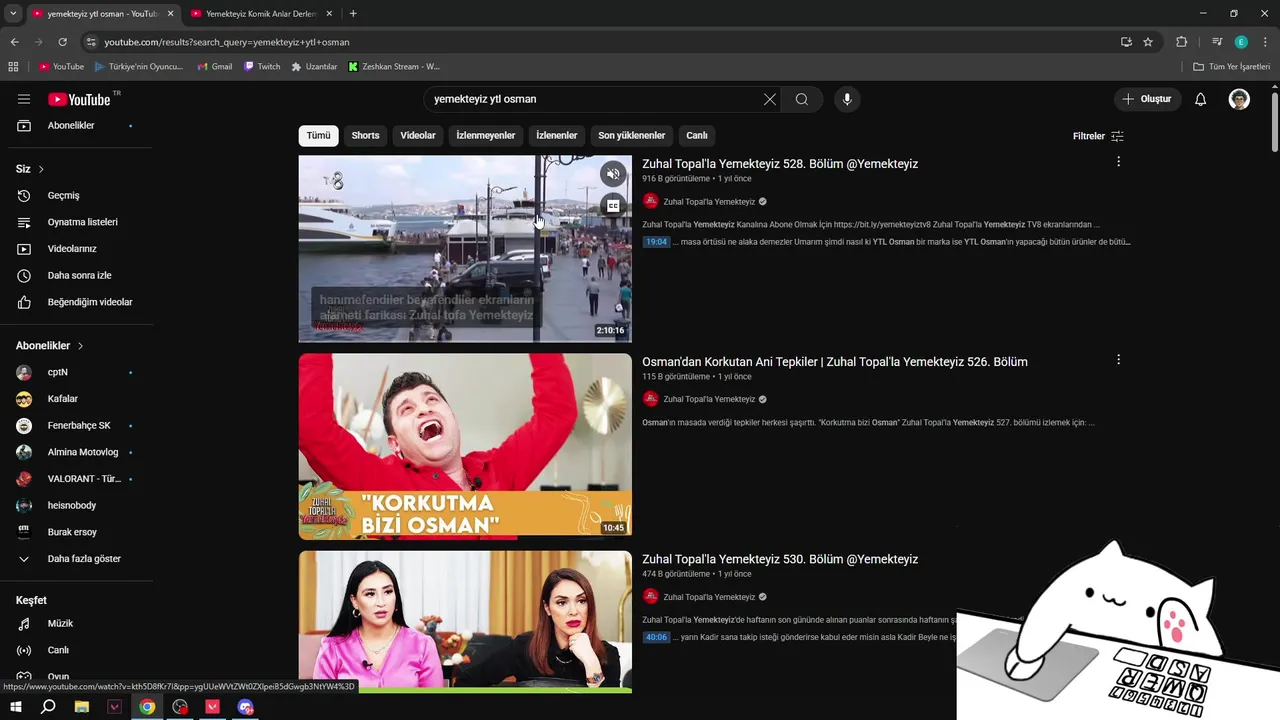Open the Chrome tab search dropdown
Image resolution: width=1280 pixels, height=720 pixels.
click(13, 14)
